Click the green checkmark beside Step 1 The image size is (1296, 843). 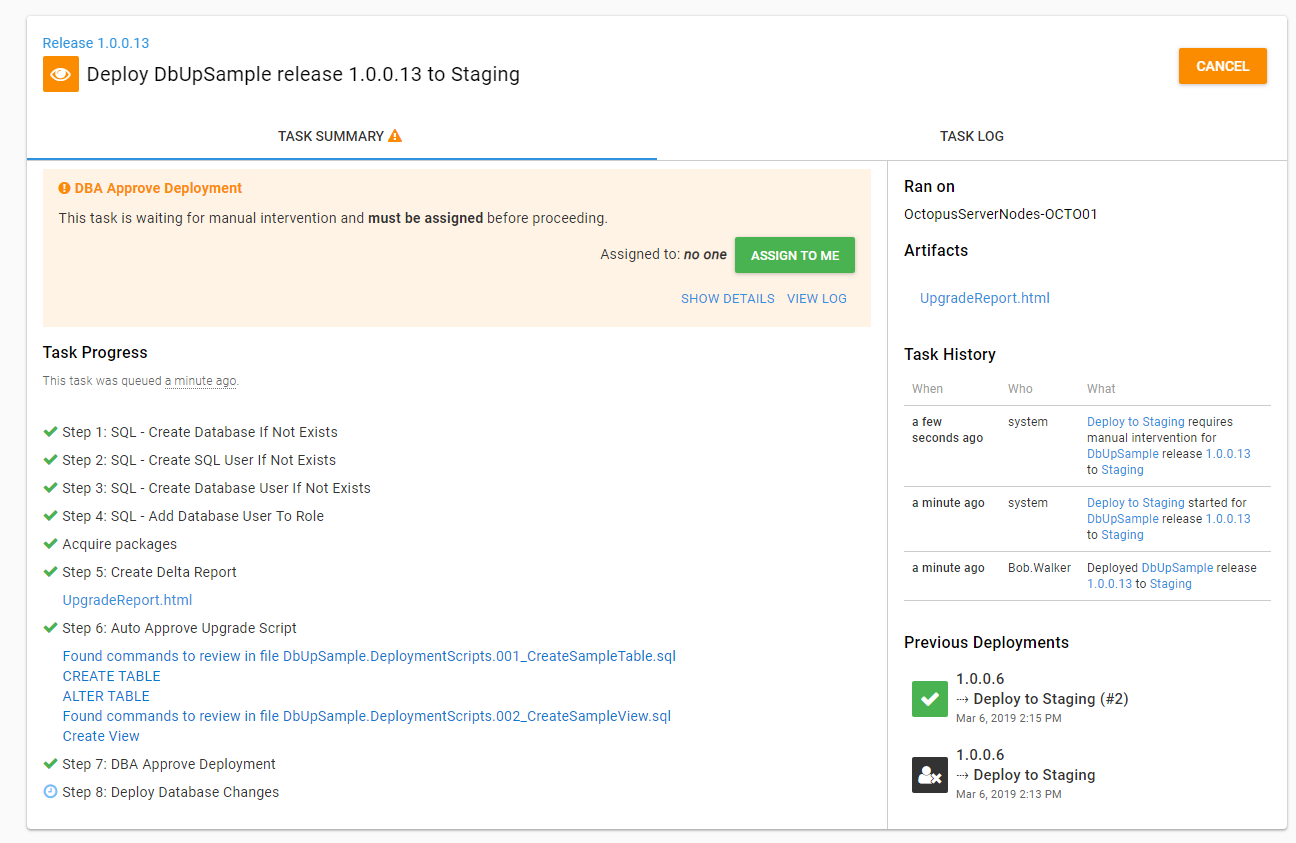tap(50, 432)
